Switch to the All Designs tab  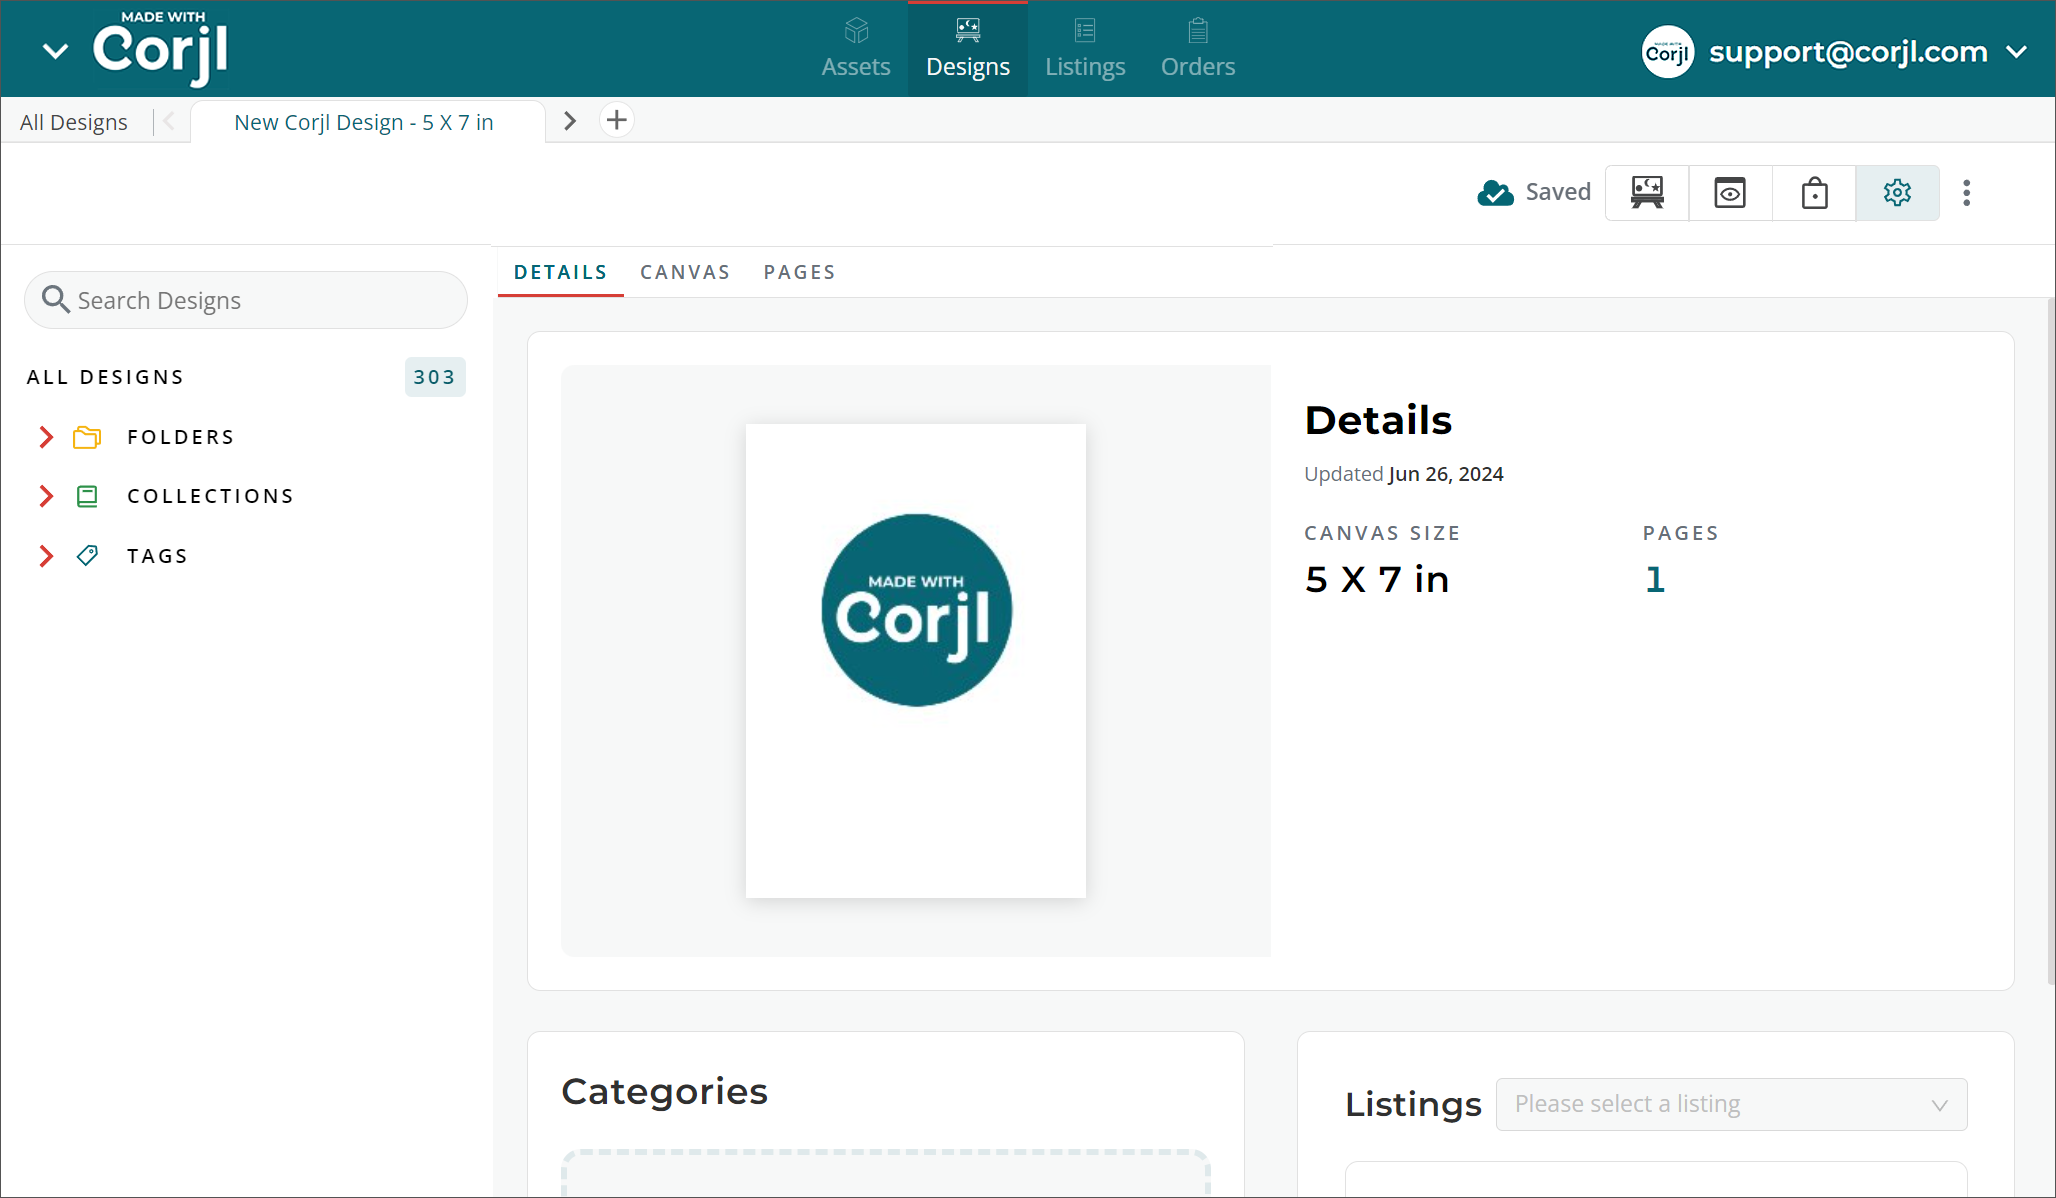(74, 122)
